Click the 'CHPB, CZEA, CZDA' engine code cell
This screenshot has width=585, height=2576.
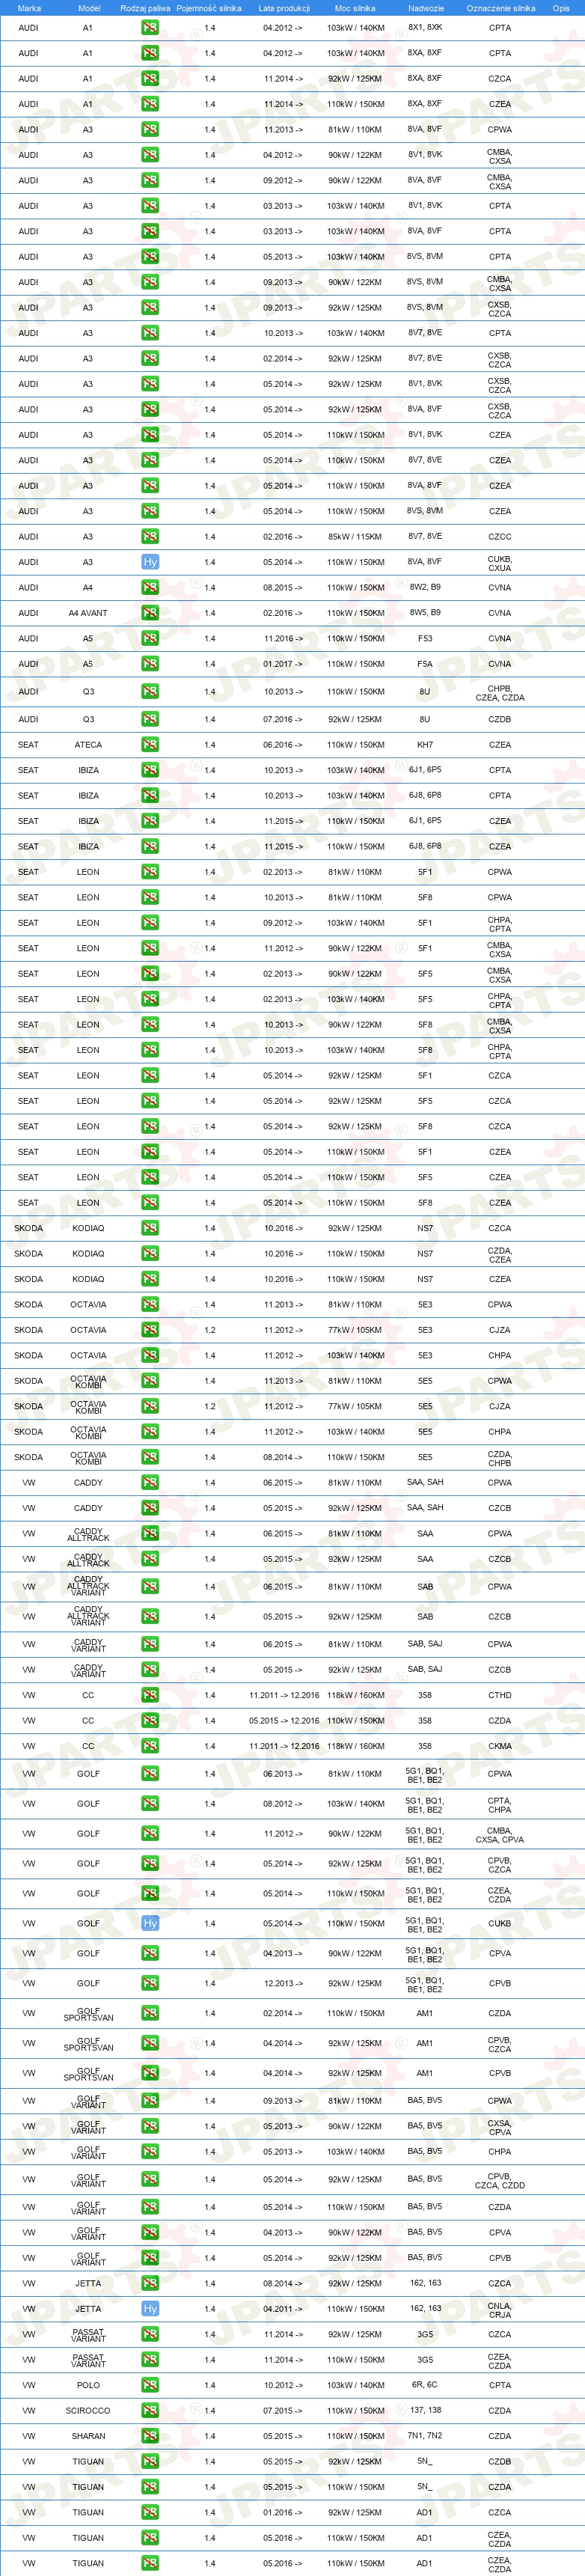500,693
